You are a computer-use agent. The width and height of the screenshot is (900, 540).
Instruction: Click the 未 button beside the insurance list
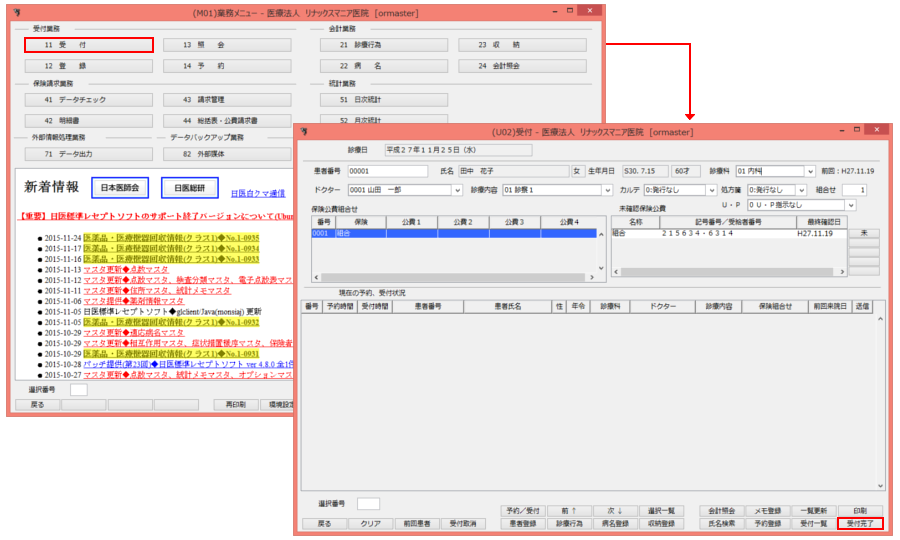tap(863, 233)
